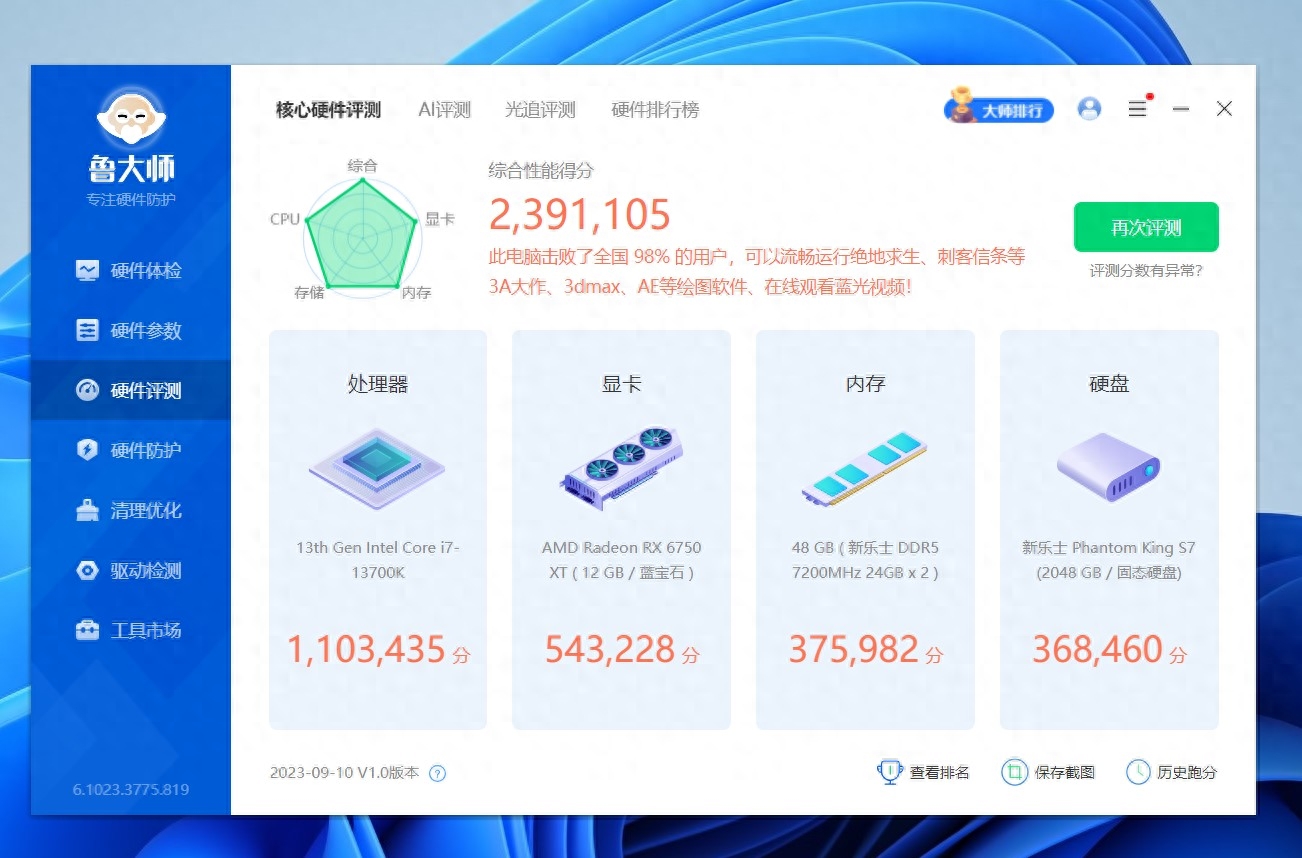This screenshot has height=858, width=1302.
Task: Open the user account avatar icon
Action: point(1089,109)
